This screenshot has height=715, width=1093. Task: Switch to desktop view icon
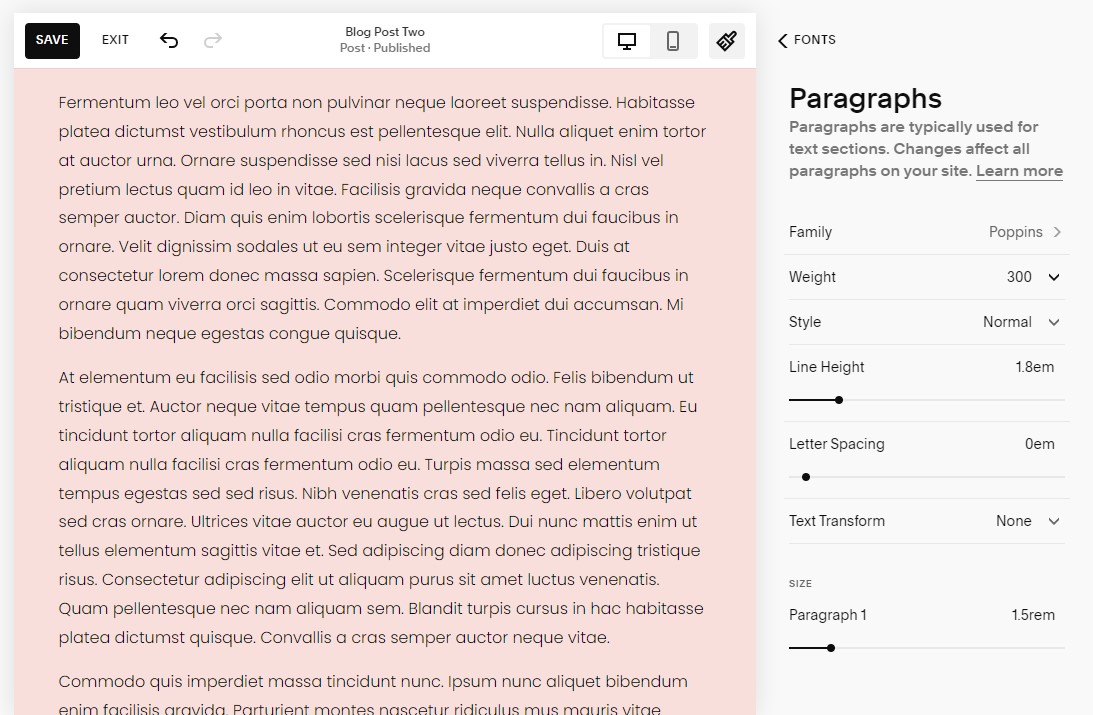[627, 41]
